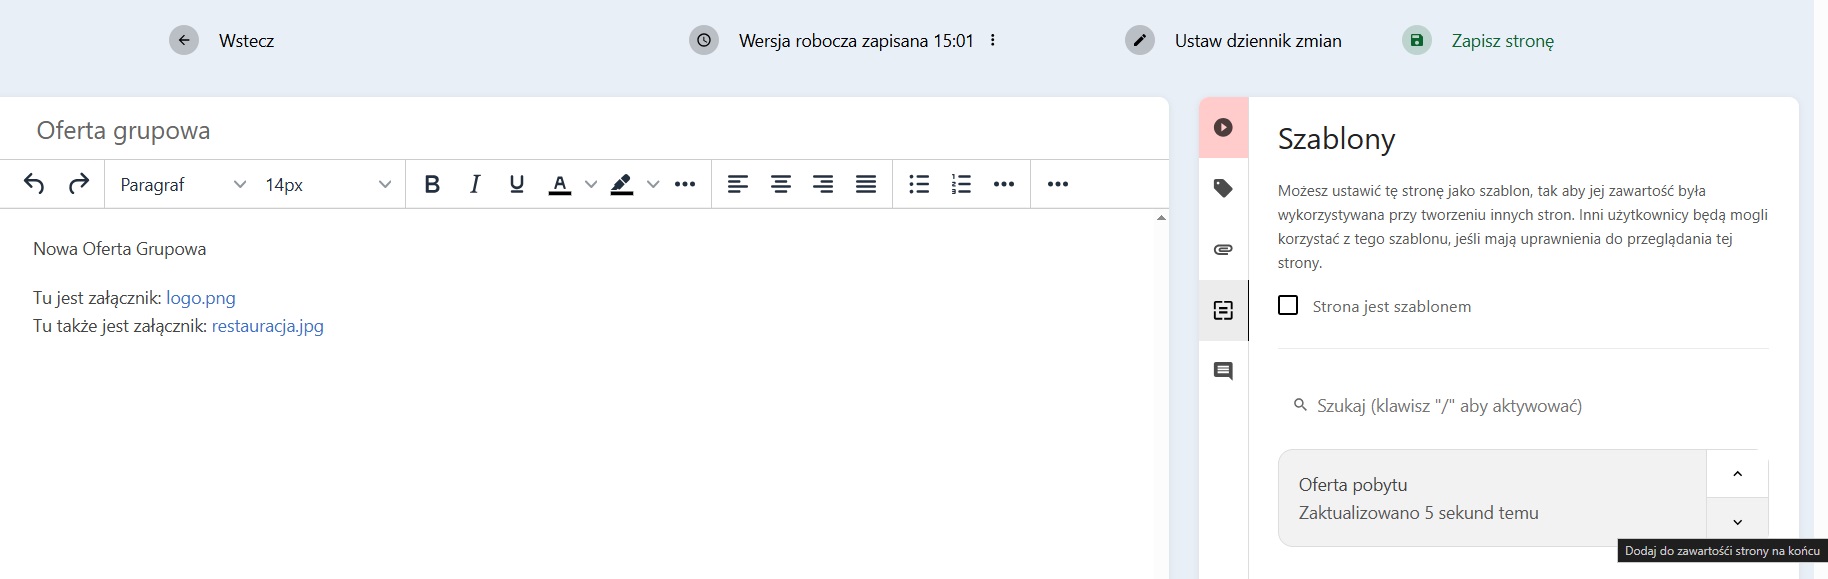1828x579 pixels.
Task: Toggle italic formatting
Action: 475,184
